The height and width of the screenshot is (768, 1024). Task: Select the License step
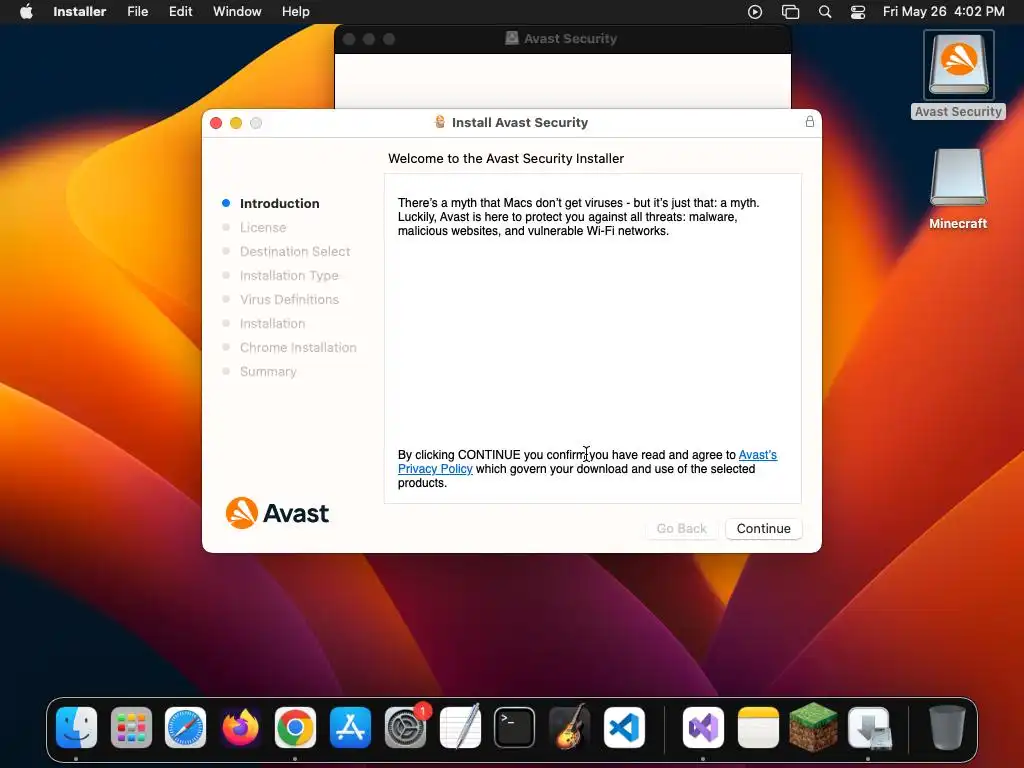tap(263, 227)
